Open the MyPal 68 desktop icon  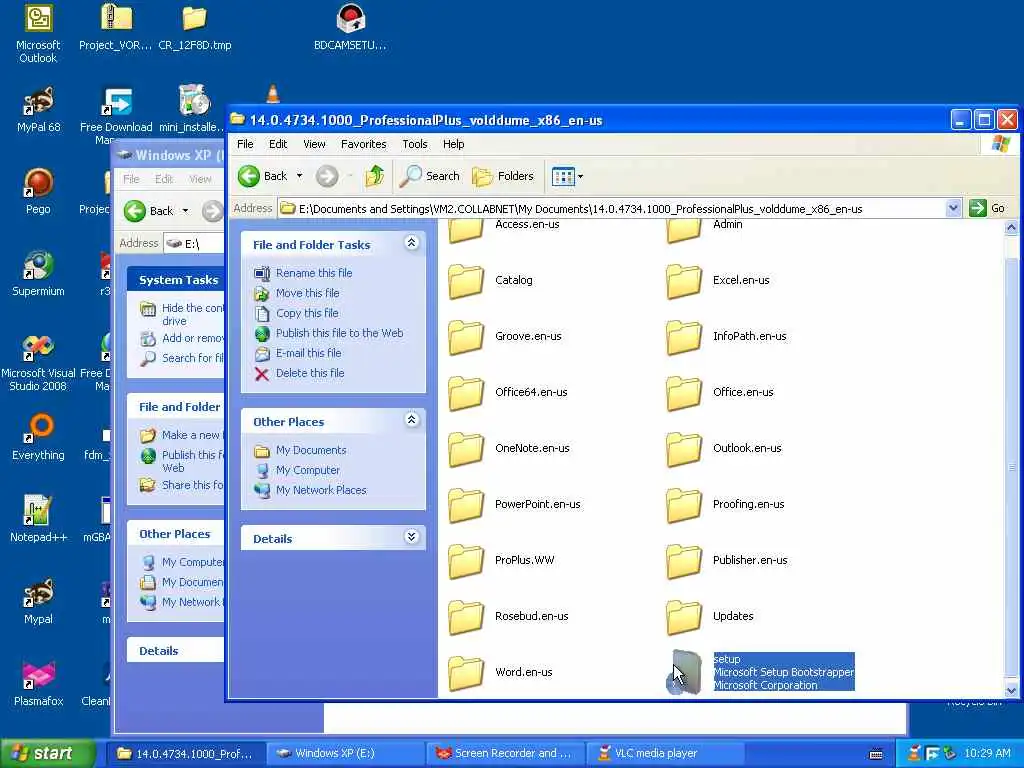point(38,110)
